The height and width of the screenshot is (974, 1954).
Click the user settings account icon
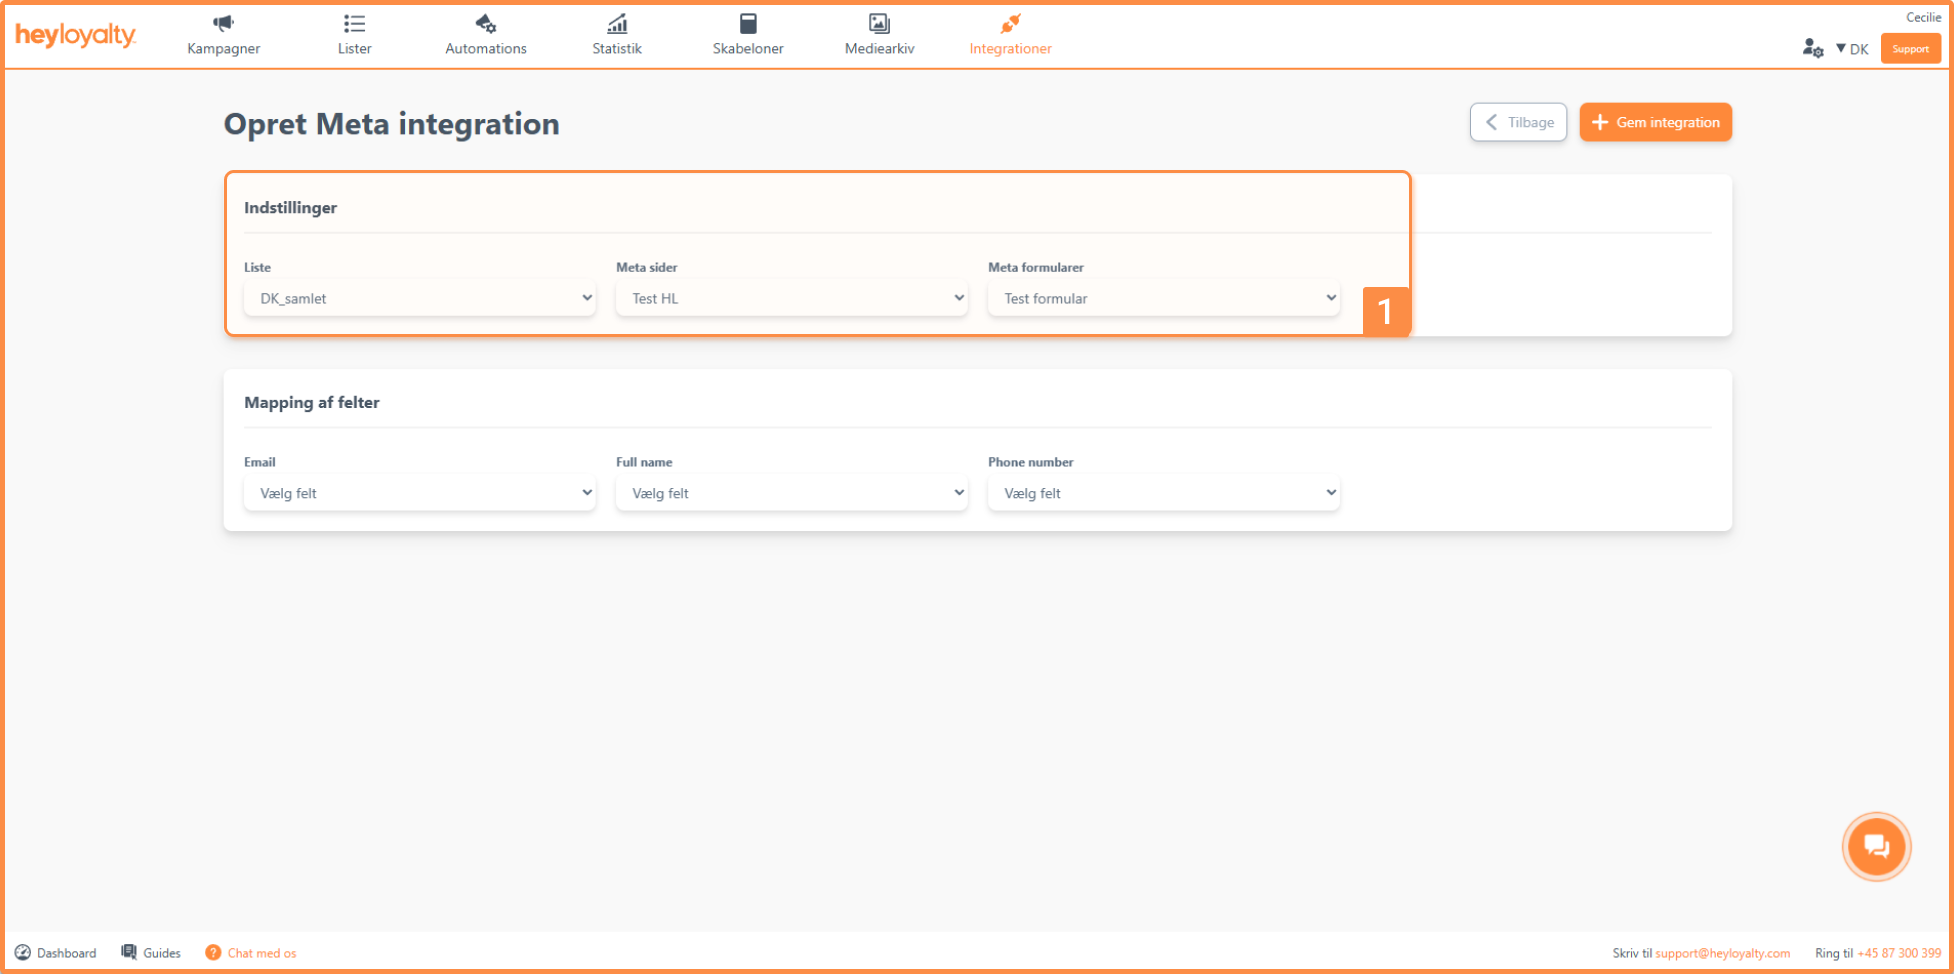1812,48
